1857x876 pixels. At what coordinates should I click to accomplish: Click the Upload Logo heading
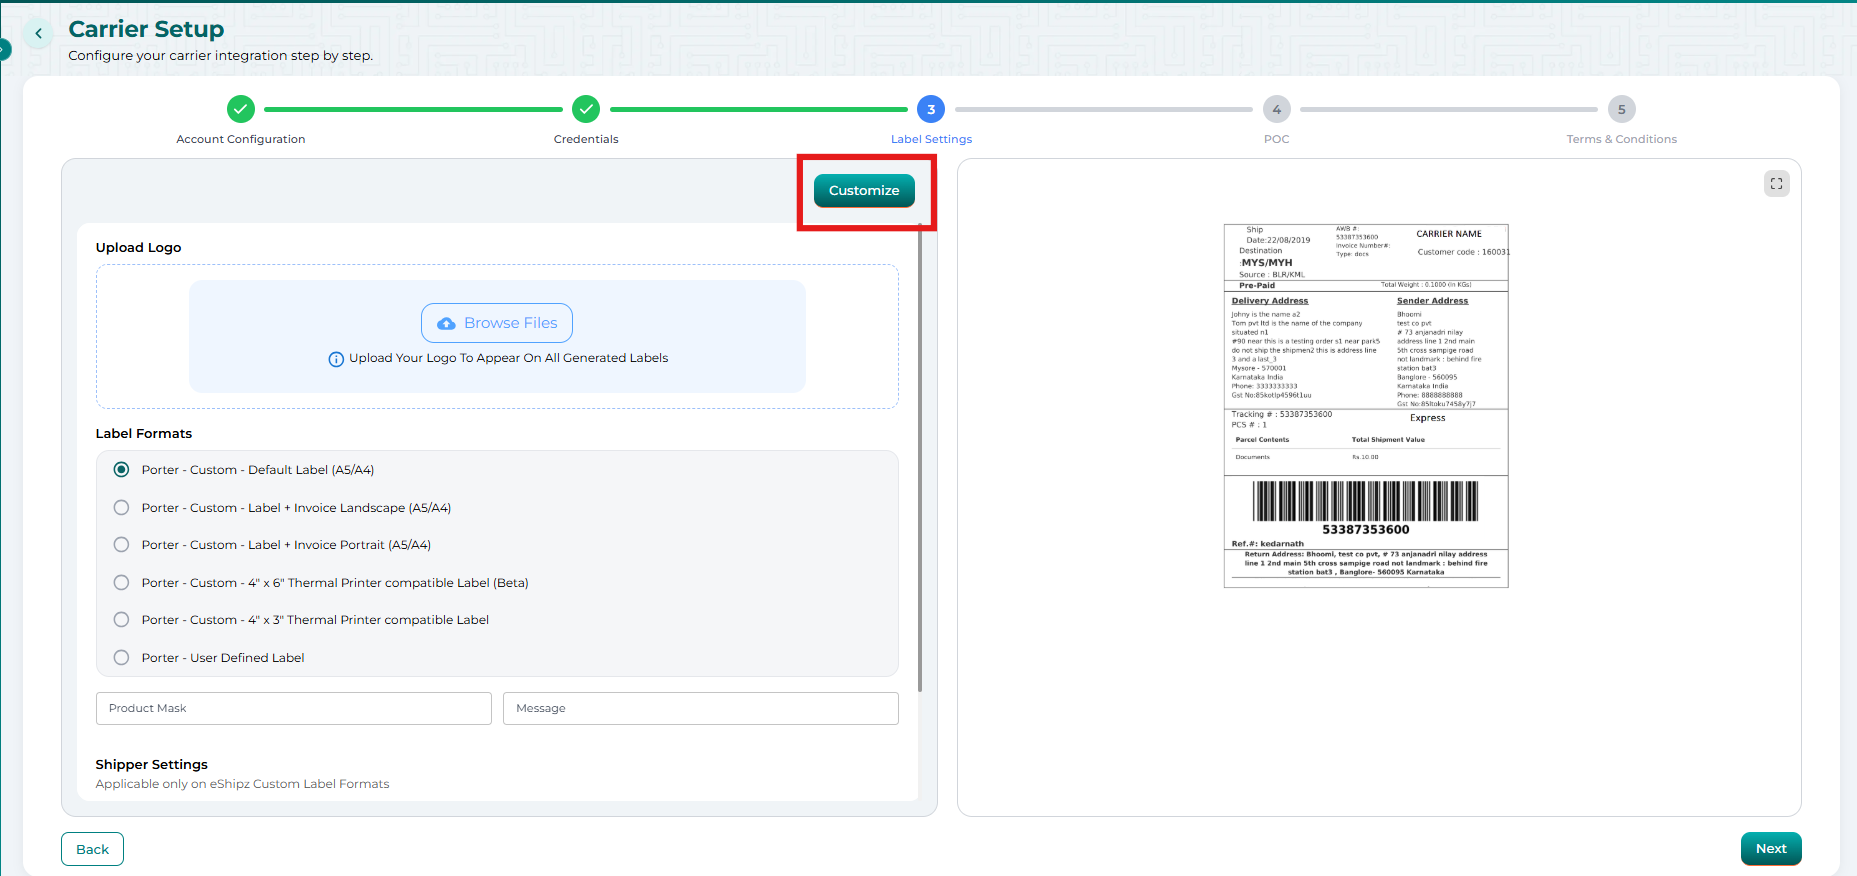pyautogui.click(x=138, y=247)
